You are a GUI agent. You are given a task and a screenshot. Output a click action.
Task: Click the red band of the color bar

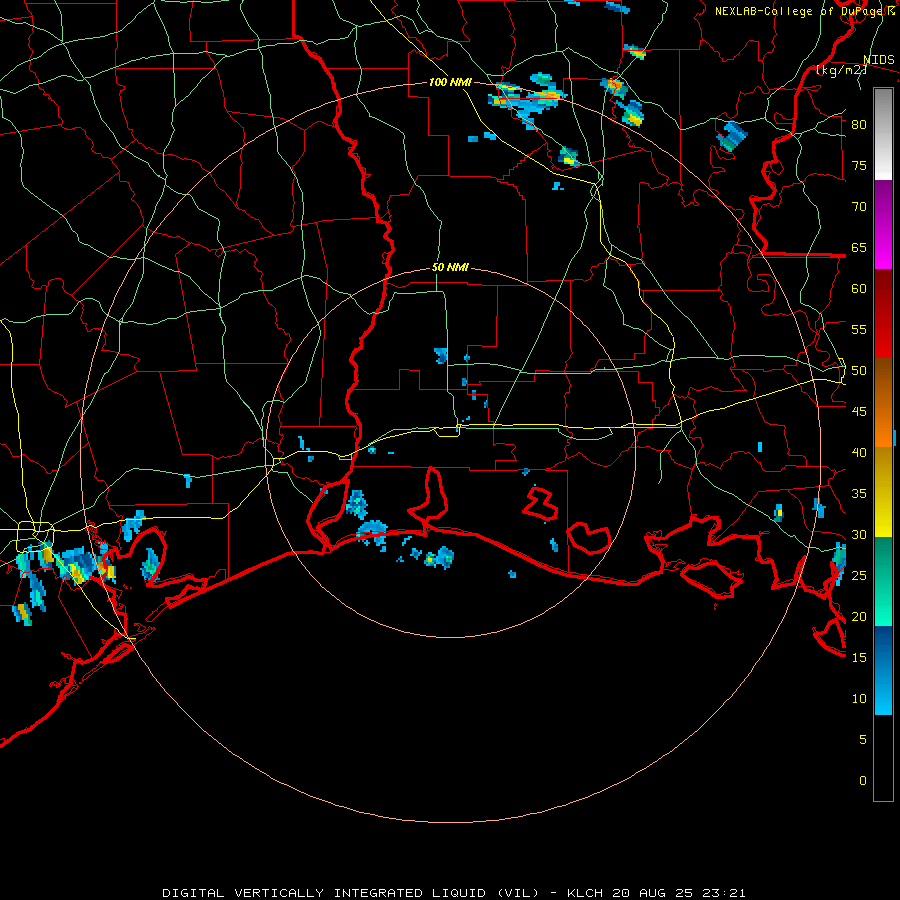pyautogui.click(x=883, y=314)
